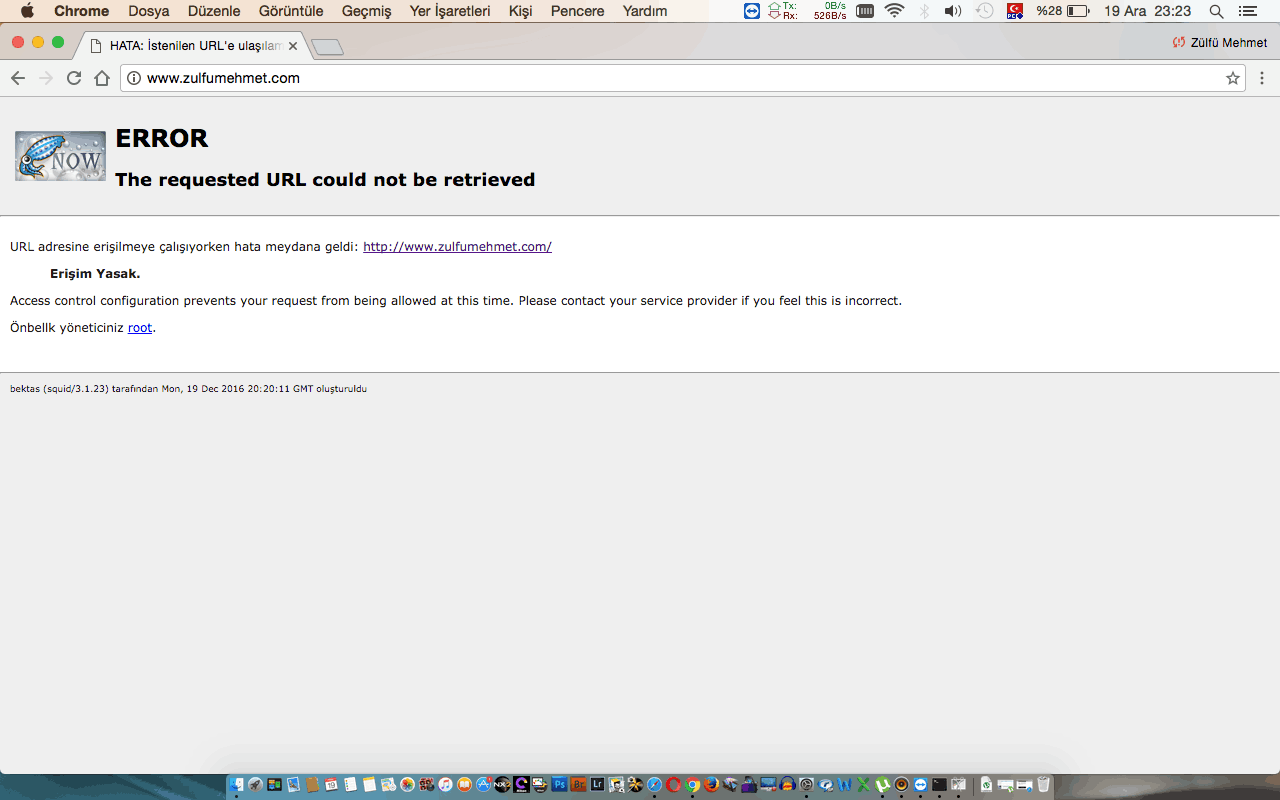Open Wi-Fi status in menu bar
1280x800 pixels.
[894, 11]
